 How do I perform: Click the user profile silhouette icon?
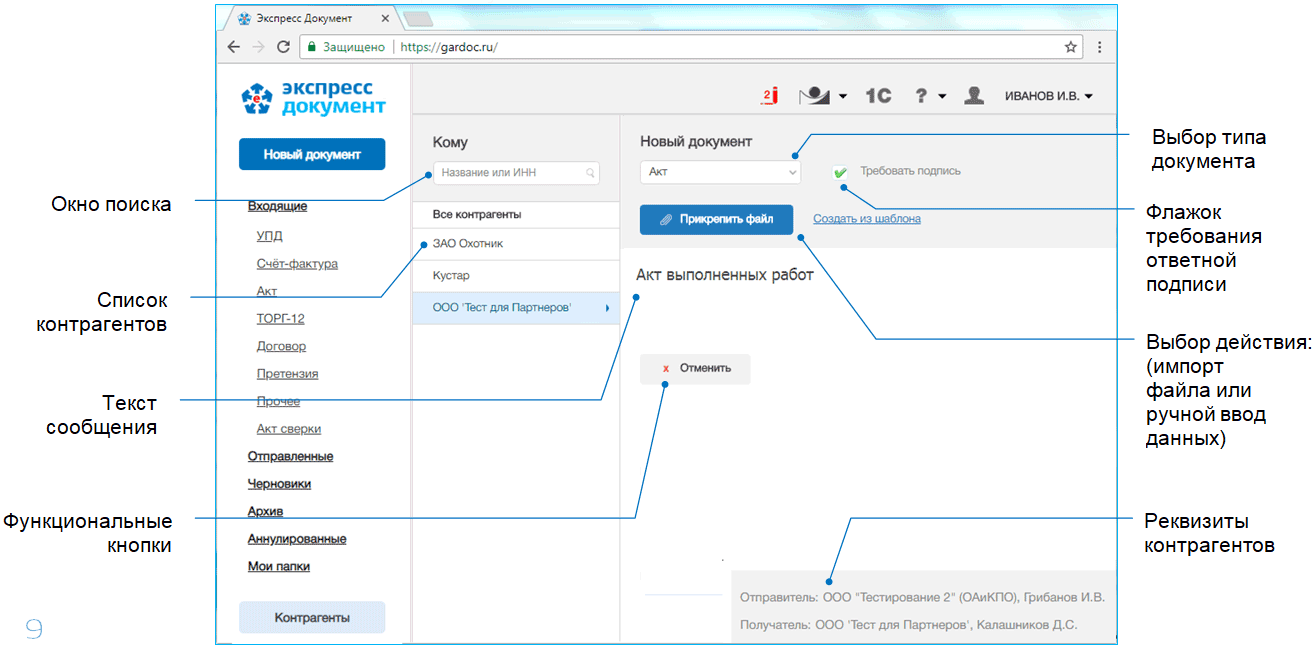coord(974,96)
